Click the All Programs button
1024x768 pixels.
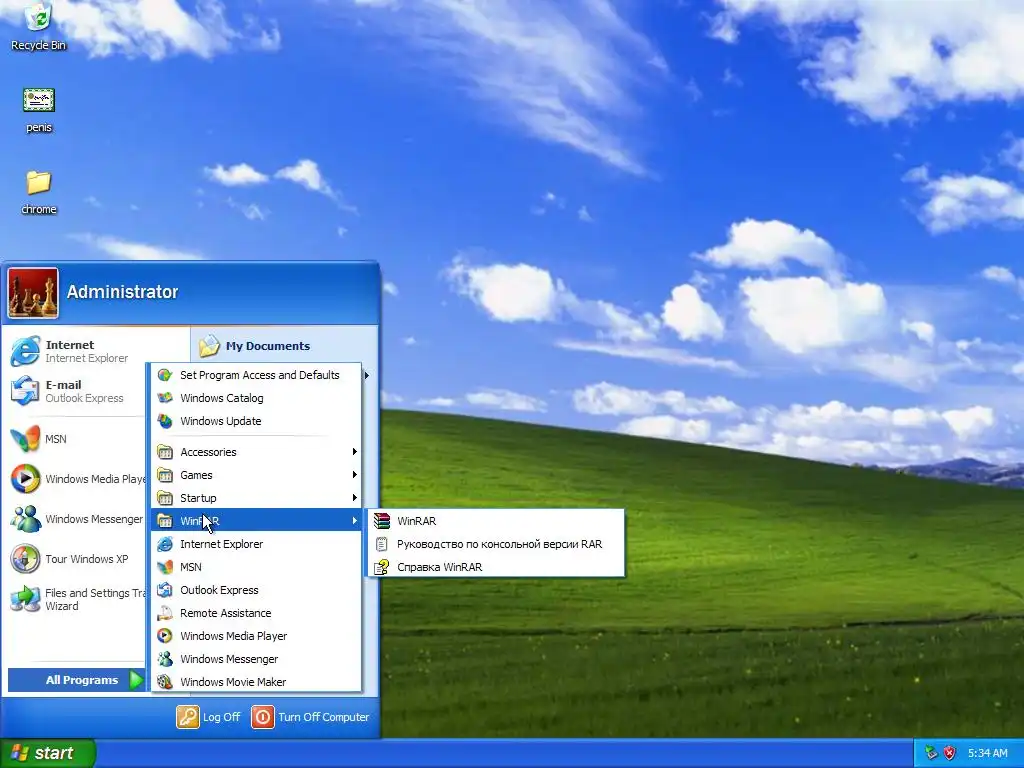point(76,680)
